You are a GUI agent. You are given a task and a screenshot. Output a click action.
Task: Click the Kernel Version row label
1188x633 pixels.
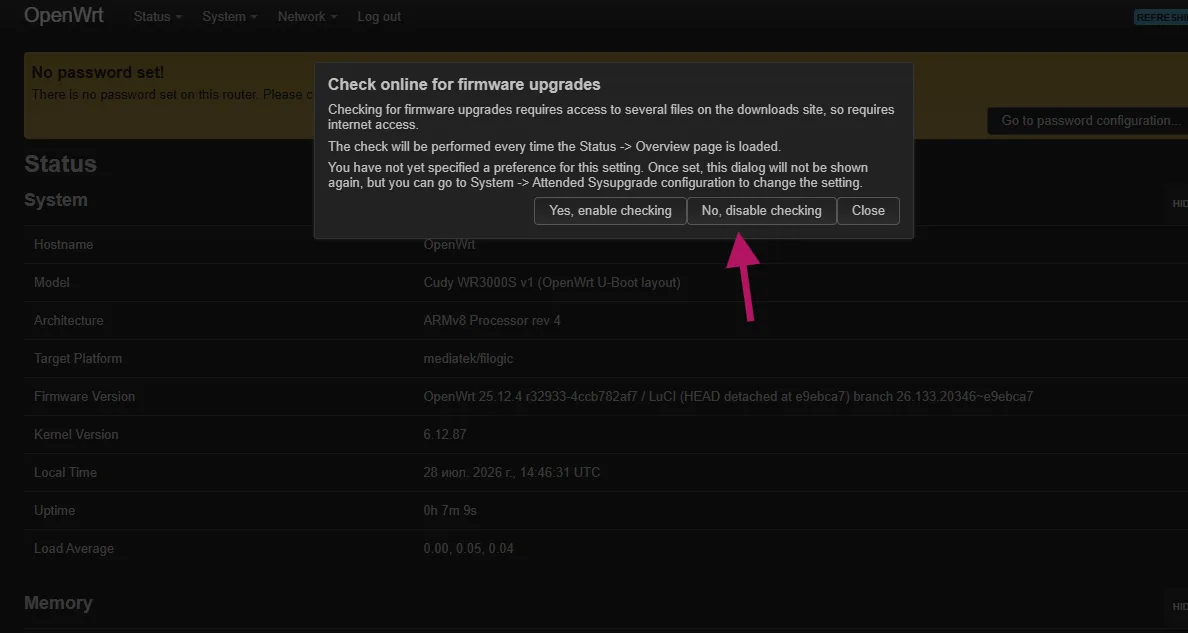76,434
